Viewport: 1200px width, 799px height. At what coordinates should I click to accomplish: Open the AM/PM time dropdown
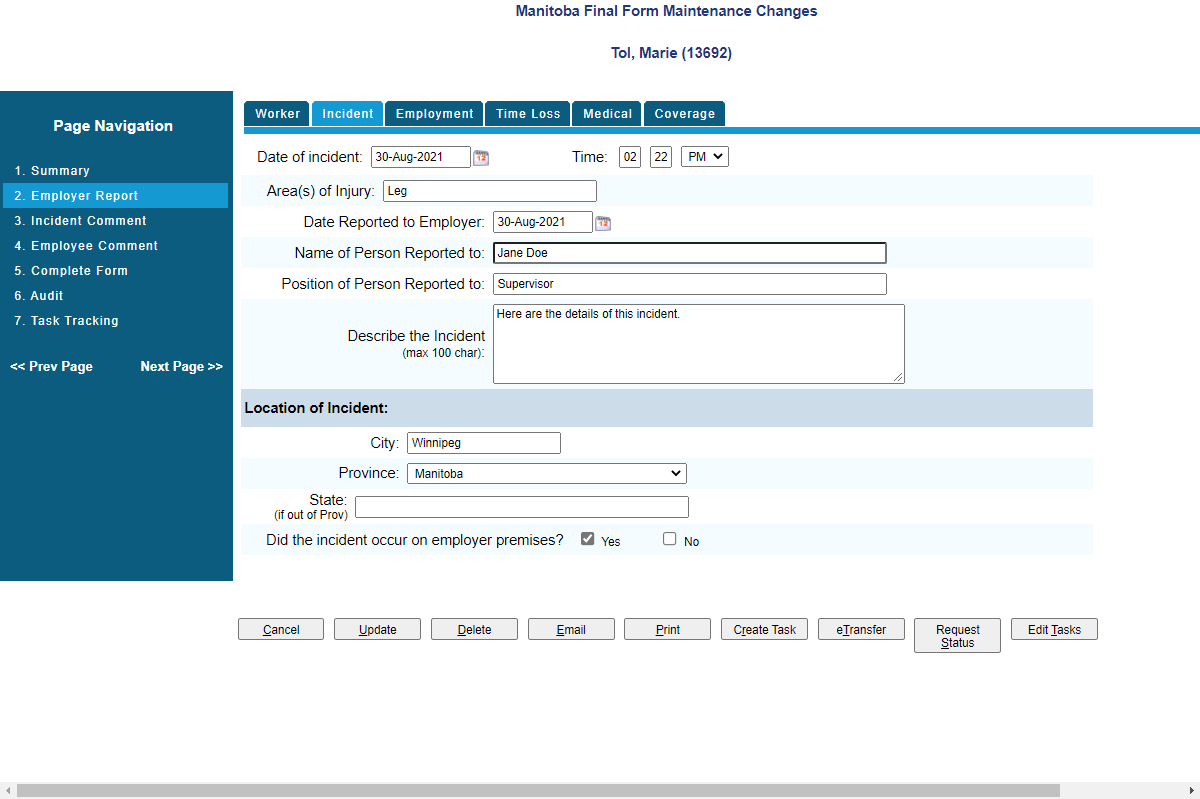pyautogui.click(x=705, y=156)
